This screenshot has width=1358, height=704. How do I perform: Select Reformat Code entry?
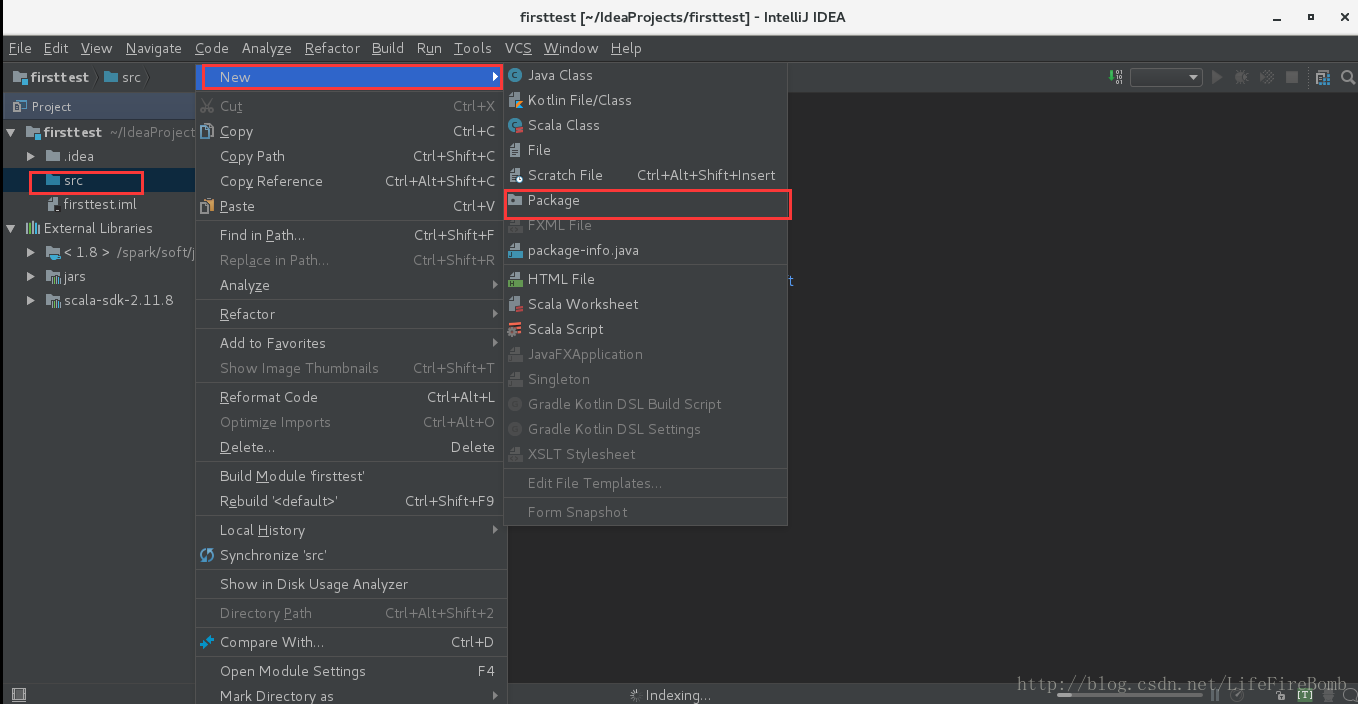351,397
